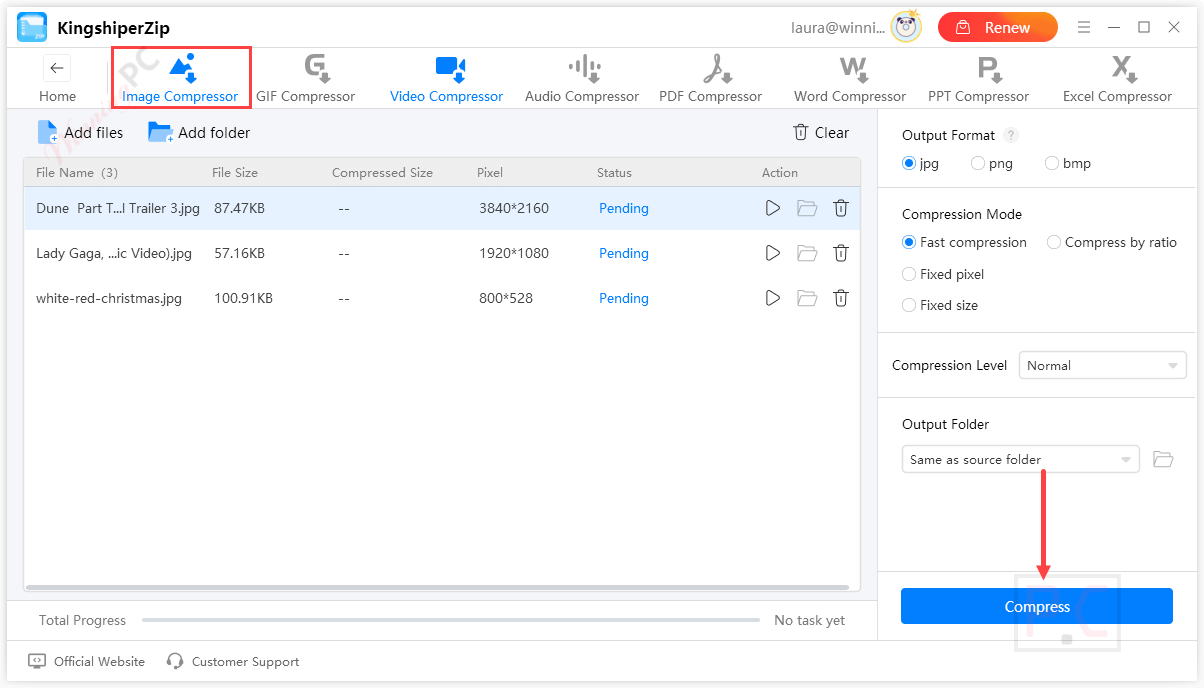Open output folder for Dune image

pos(807,208)
